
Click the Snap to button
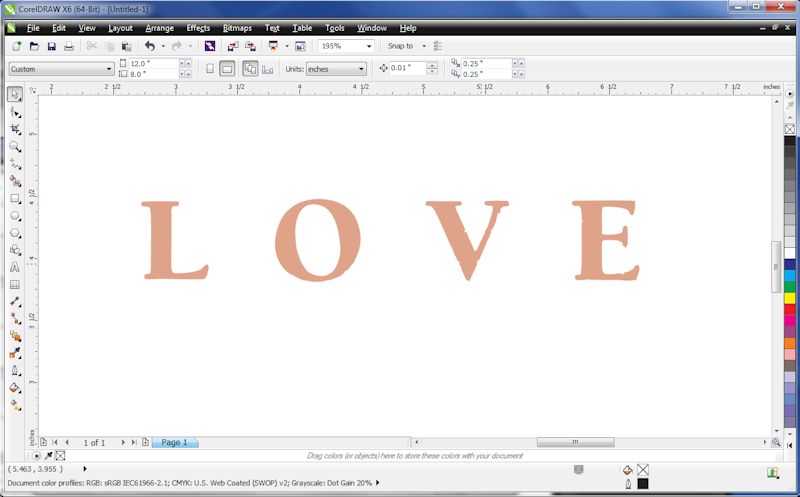[x=400, y=46]
